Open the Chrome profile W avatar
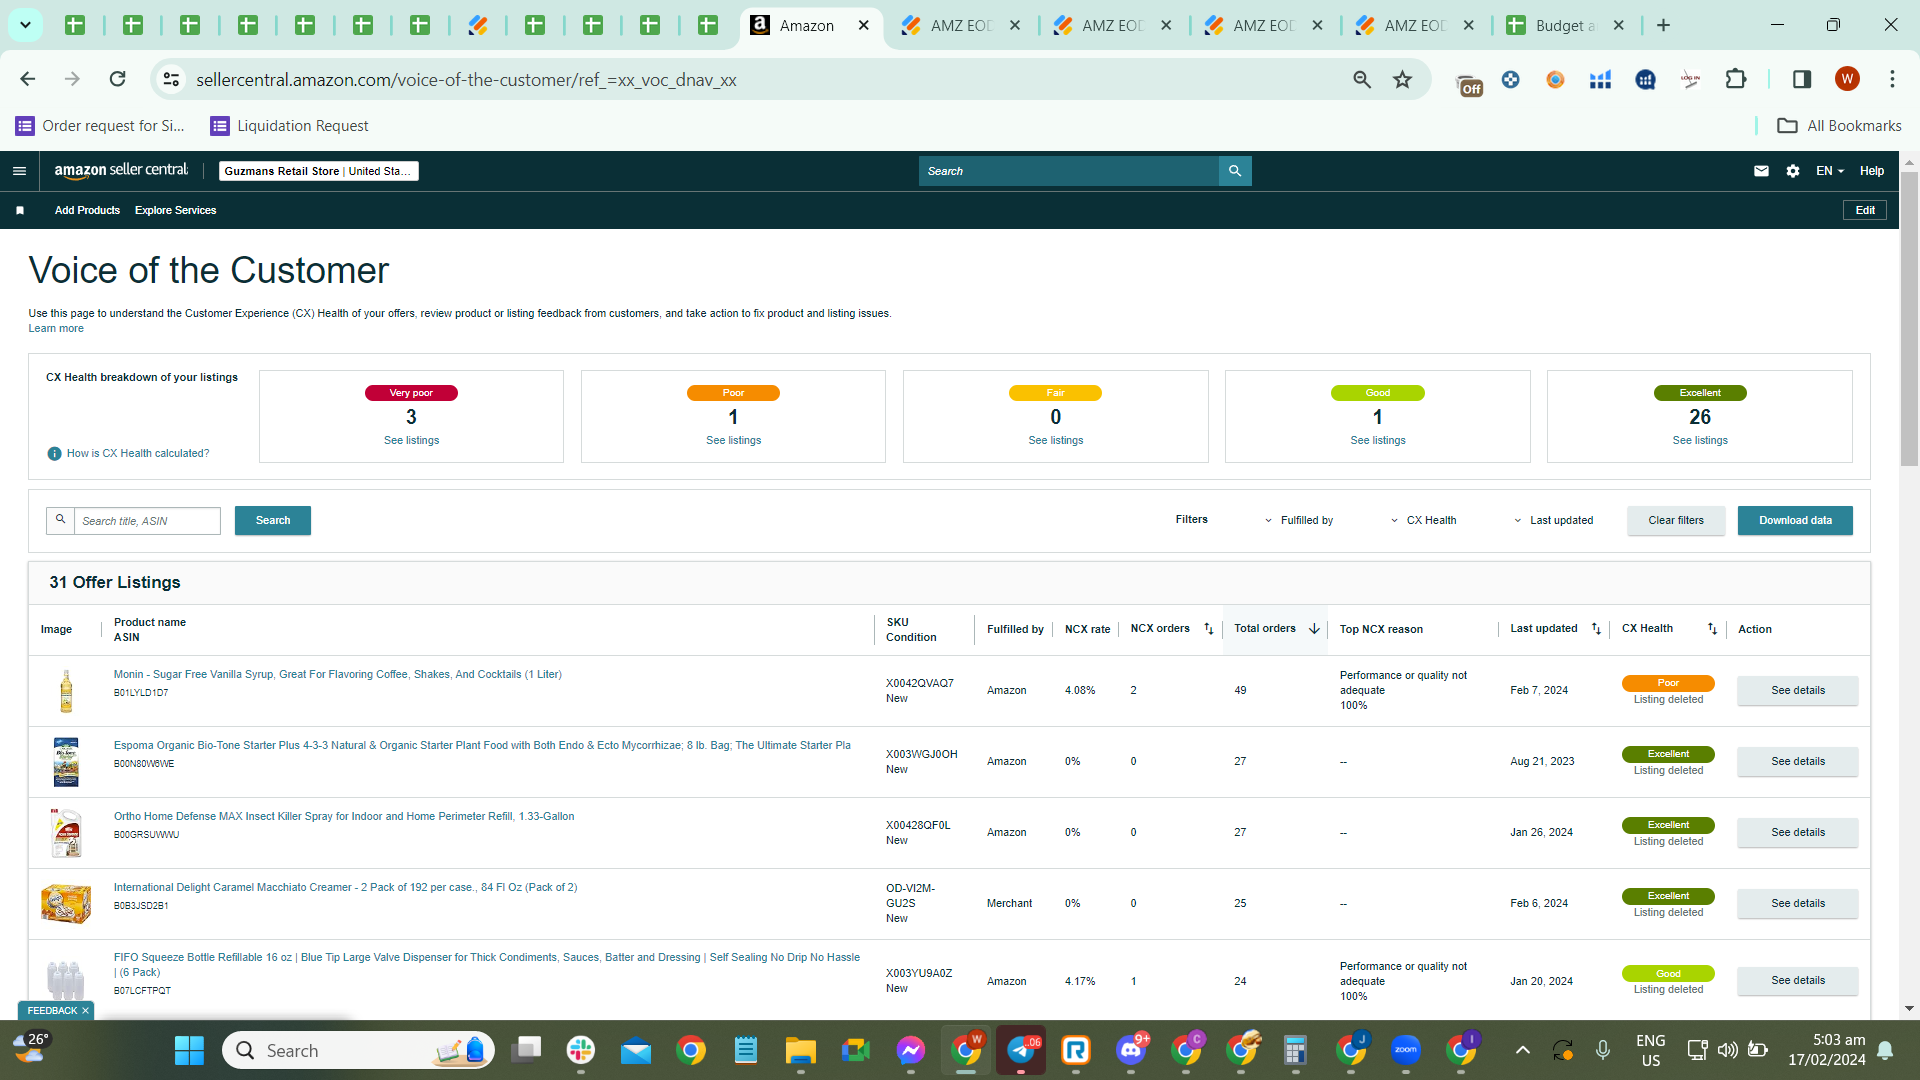1920x1080 pixels. (1847, 79)
